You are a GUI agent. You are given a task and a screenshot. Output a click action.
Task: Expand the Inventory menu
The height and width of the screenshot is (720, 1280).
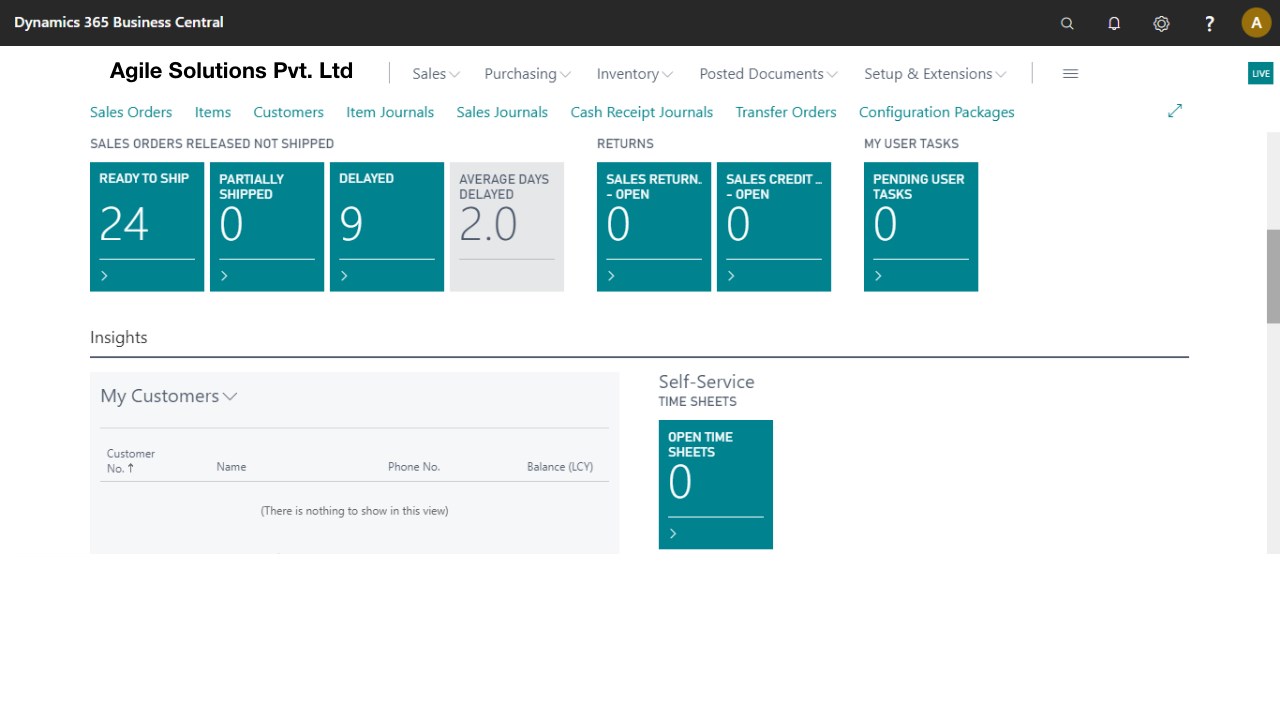[x=635, y=74]
